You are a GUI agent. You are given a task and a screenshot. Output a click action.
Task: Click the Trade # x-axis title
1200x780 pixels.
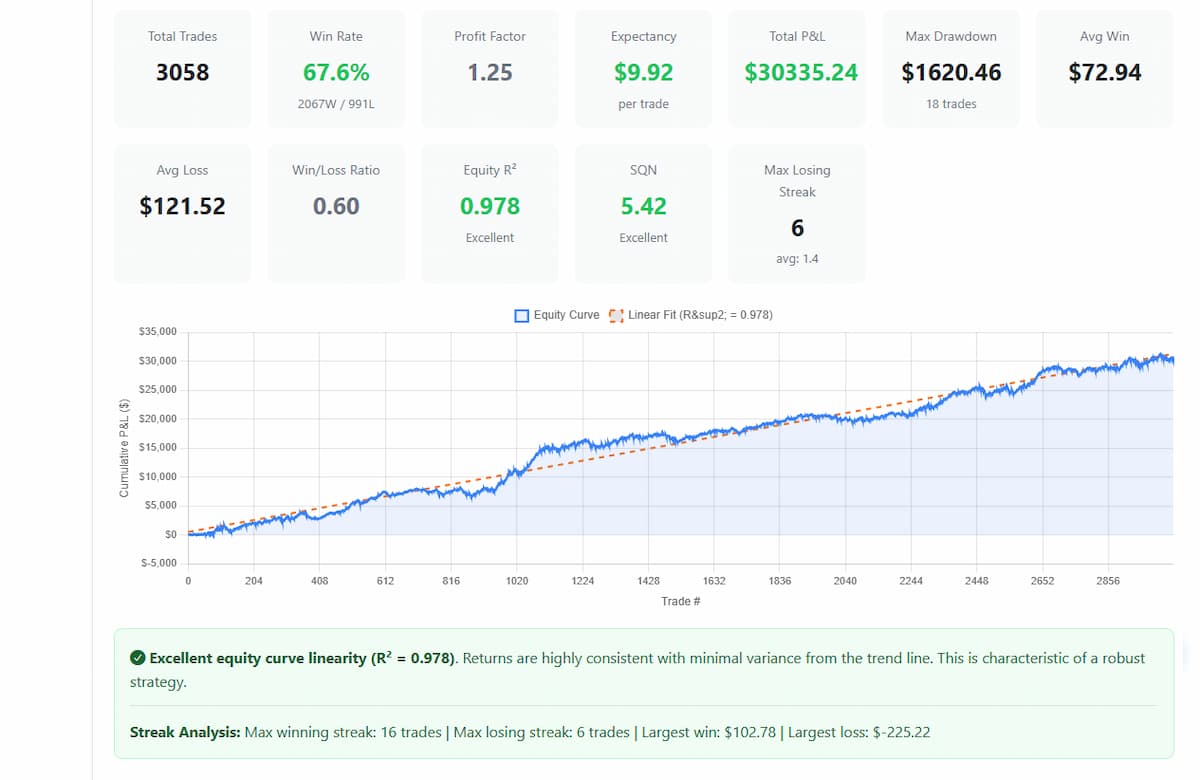click(x=680, y=601)
